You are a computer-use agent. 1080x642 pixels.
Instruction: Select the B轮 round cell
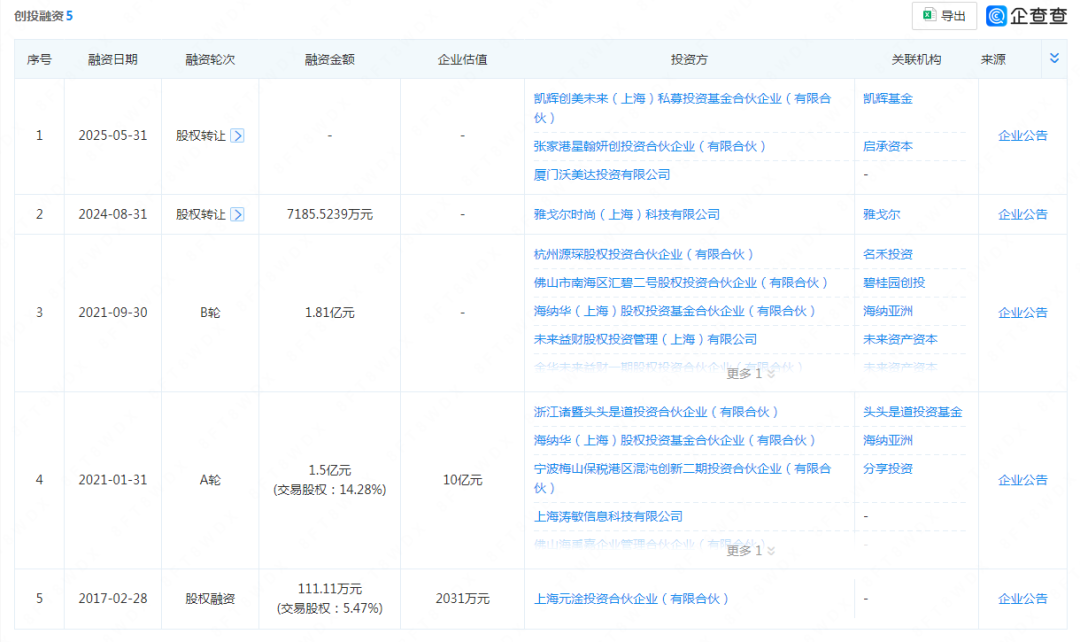click(x=210, y=313)
